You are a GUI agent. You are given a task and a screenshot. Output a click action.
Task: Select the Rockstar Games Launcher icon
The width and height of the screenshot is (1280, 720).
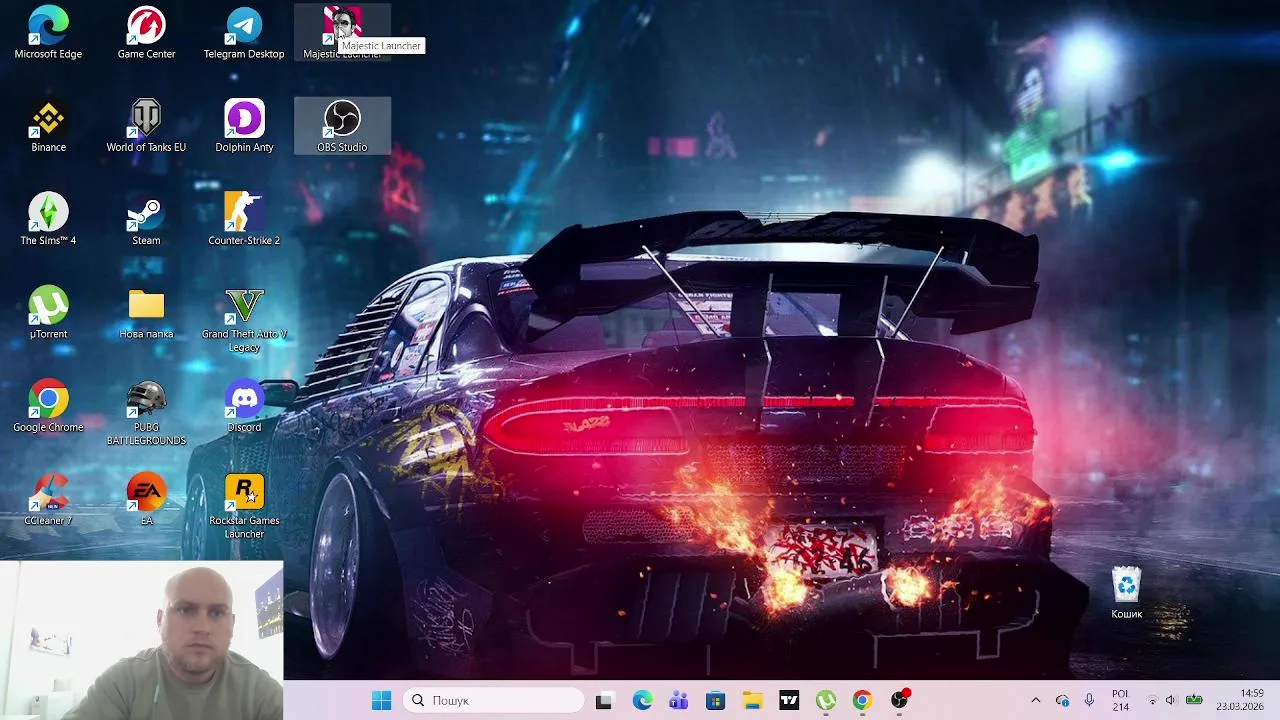(244, 505)
